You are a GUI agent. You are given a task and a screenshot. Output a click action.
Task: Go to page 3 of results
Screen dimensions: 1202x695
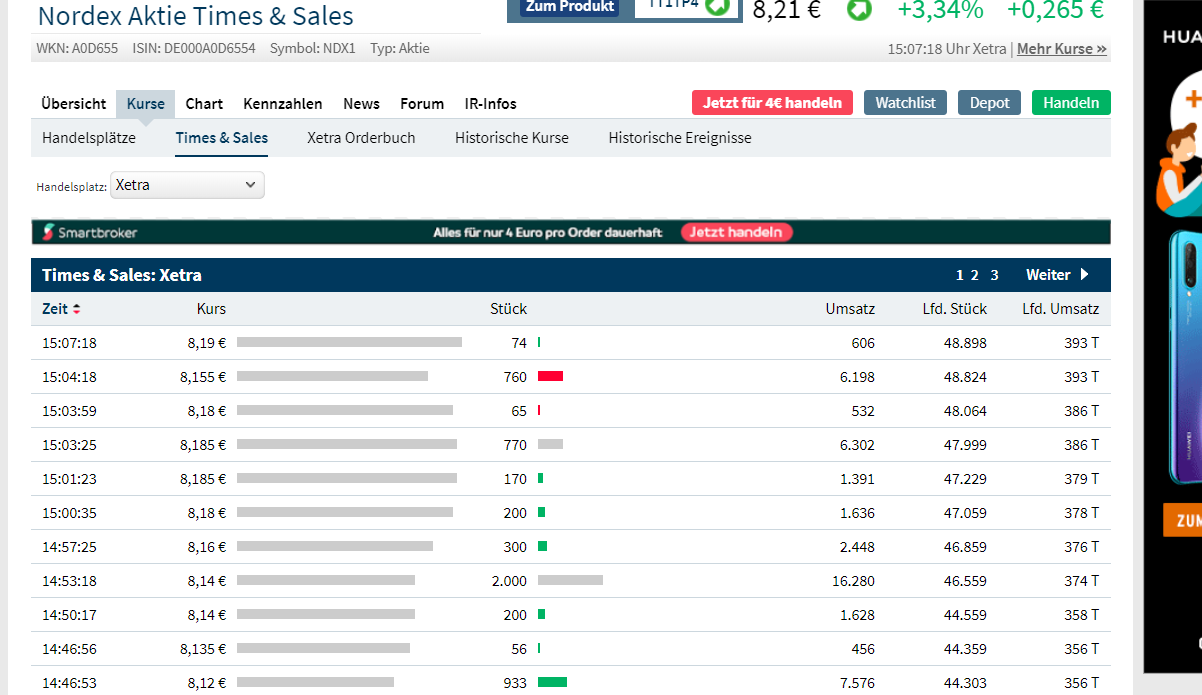coord(994,275)
